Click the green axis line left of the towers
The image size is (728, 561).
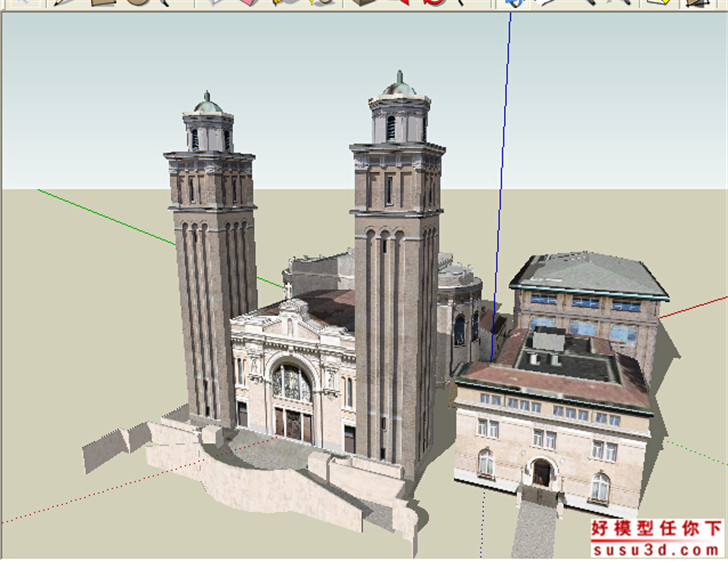(x=107, y=217)
